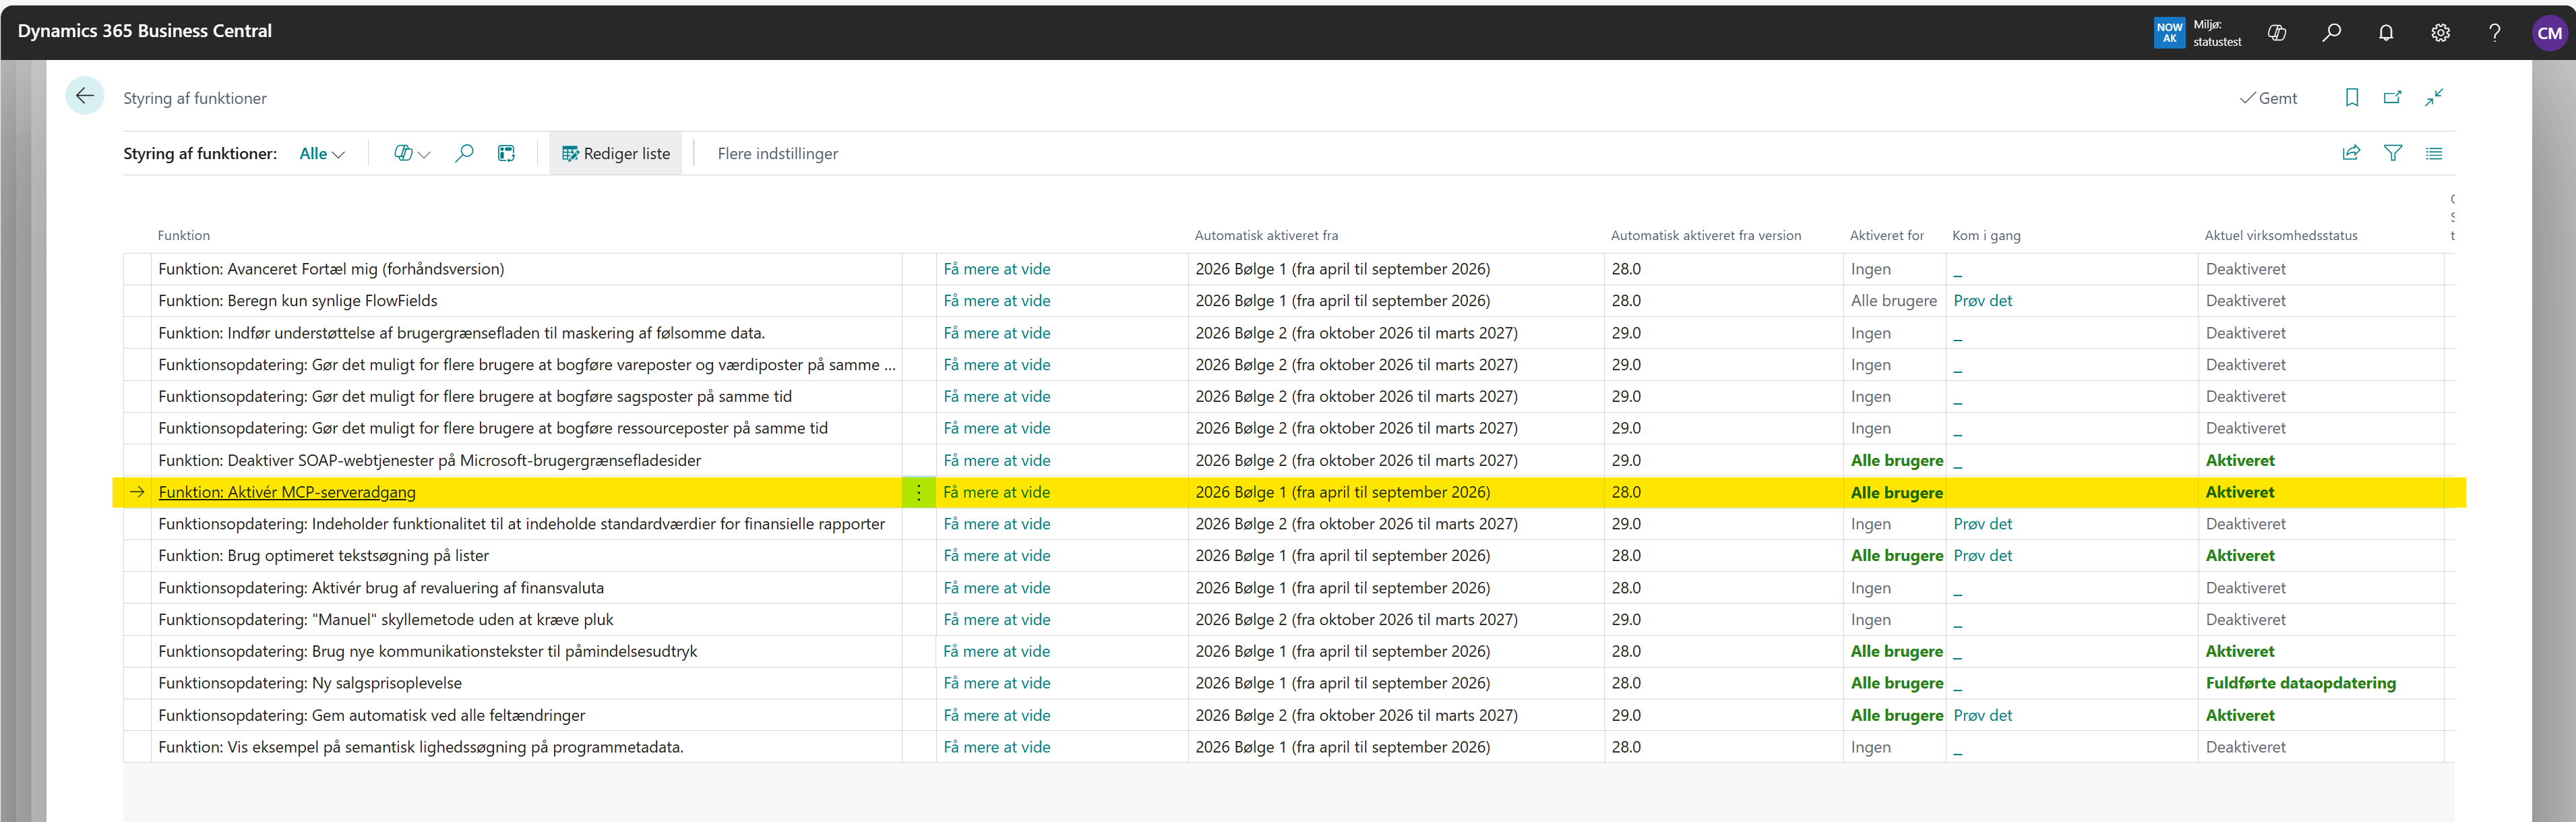Open the notifications bell
The image size is (2576, 822).
pos(2386,33)
